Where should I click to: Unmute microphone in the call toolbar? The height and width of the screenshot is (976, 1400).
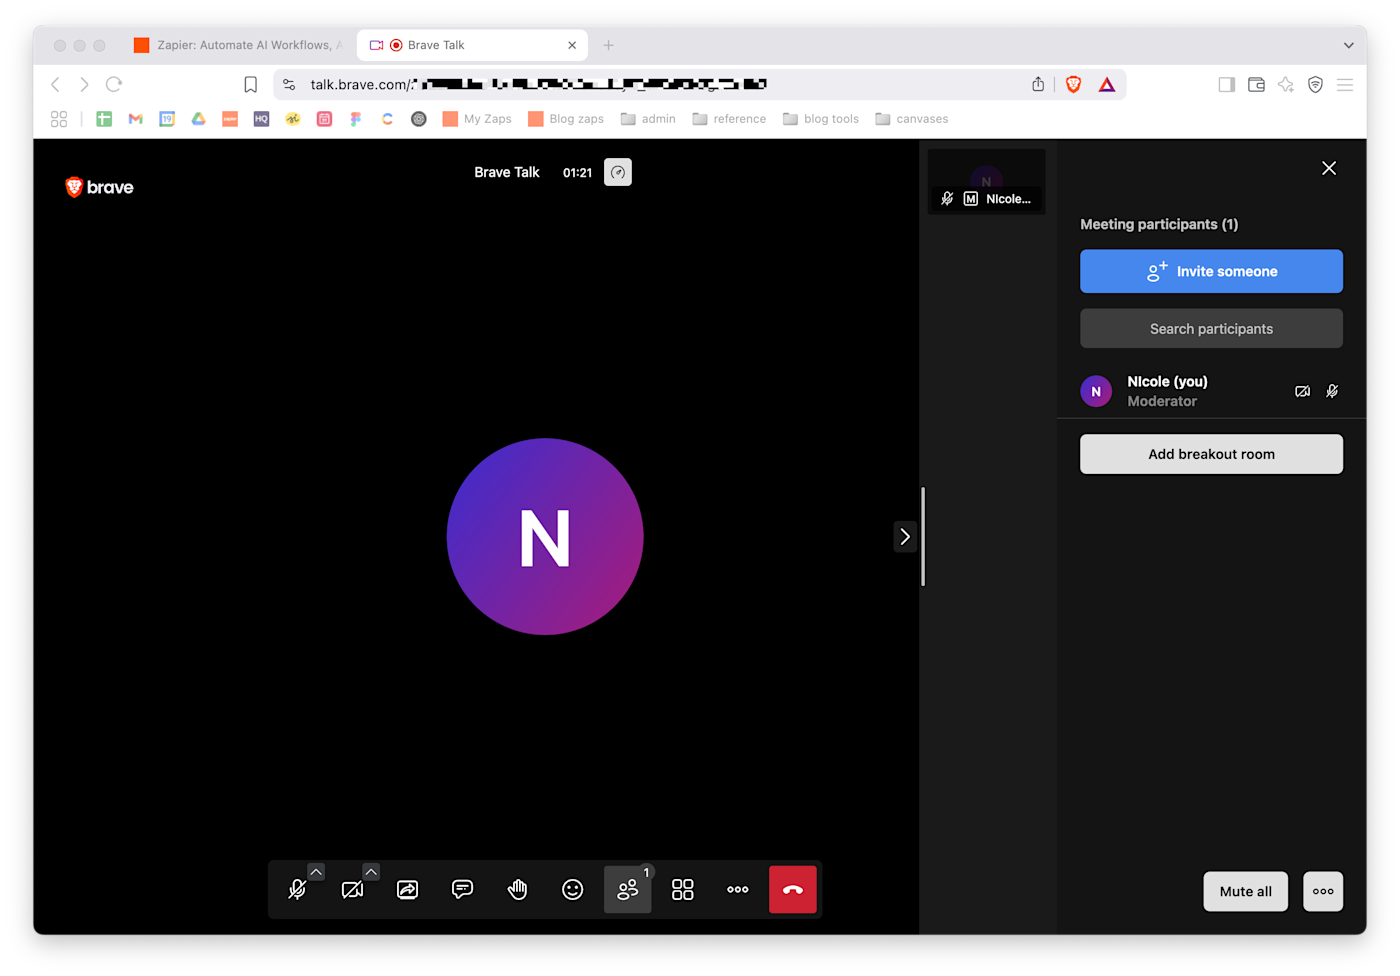pyautogui.click(x=297, y=890)
